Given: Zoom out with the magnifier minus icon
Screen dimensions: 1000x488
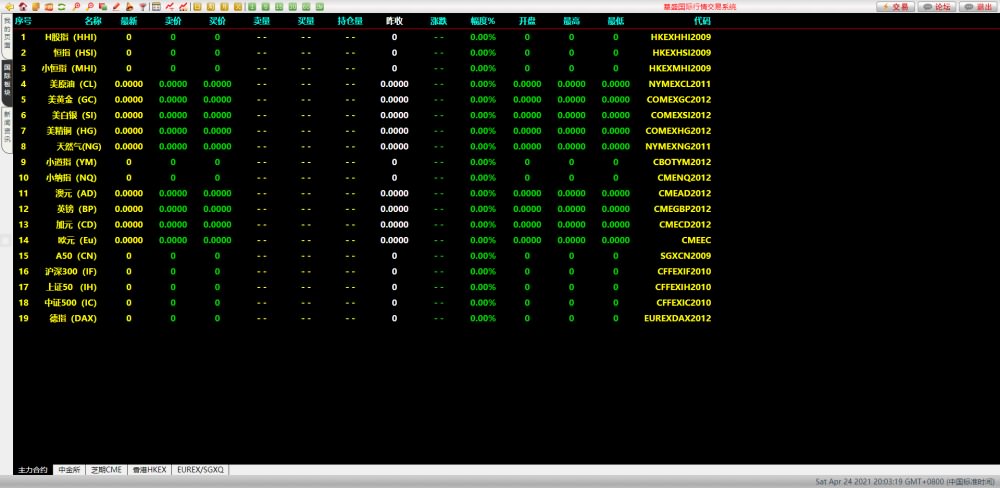Looking at the screenshot, I should tap(90, 7).
